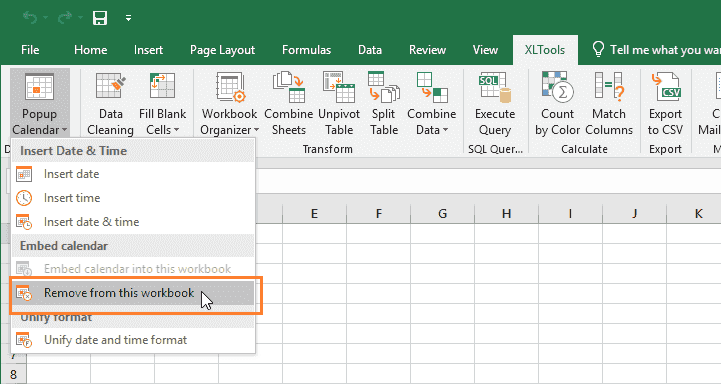Open the Page Layout tab
This screenshot has width=721, height=384.
[223, 50]
